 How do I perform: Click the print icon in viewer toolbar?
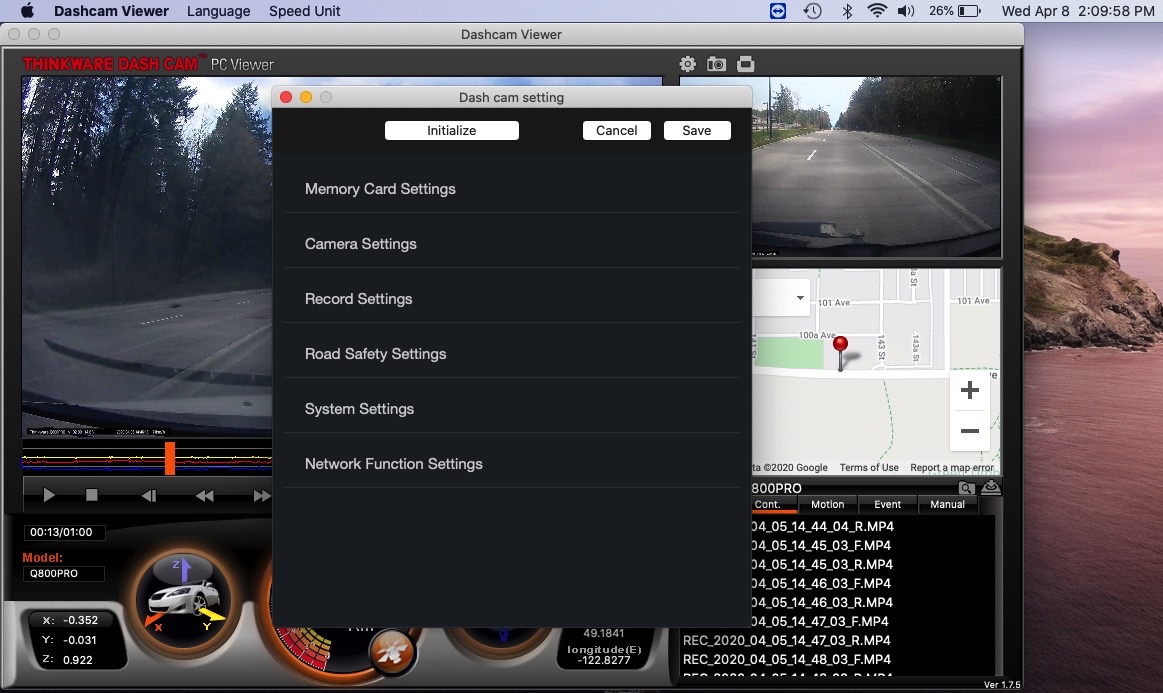(745, 65)
